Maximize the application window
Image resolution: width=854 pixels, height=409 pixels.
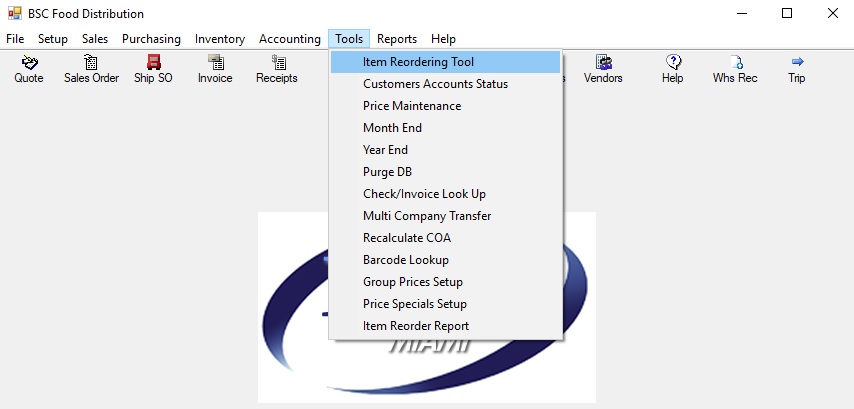tap(787, 13)
